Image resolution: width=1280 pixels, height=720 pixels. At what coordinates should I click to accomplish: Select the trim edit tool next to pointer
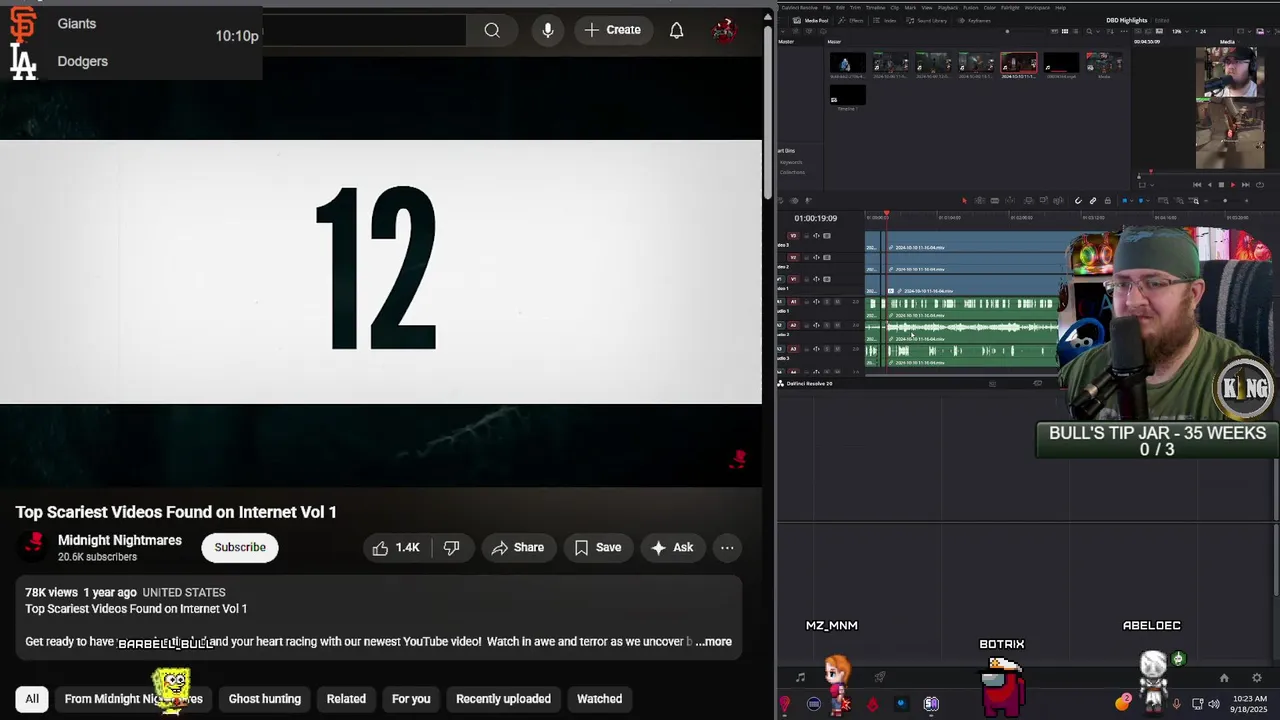[979, 200]
